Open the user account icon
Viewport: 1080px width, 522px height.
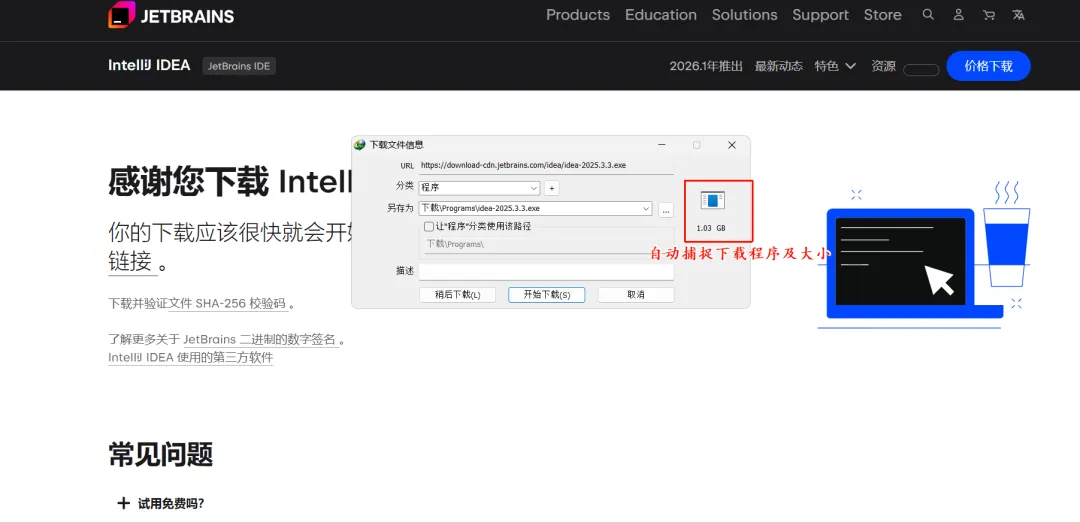(x=958, y=14)
